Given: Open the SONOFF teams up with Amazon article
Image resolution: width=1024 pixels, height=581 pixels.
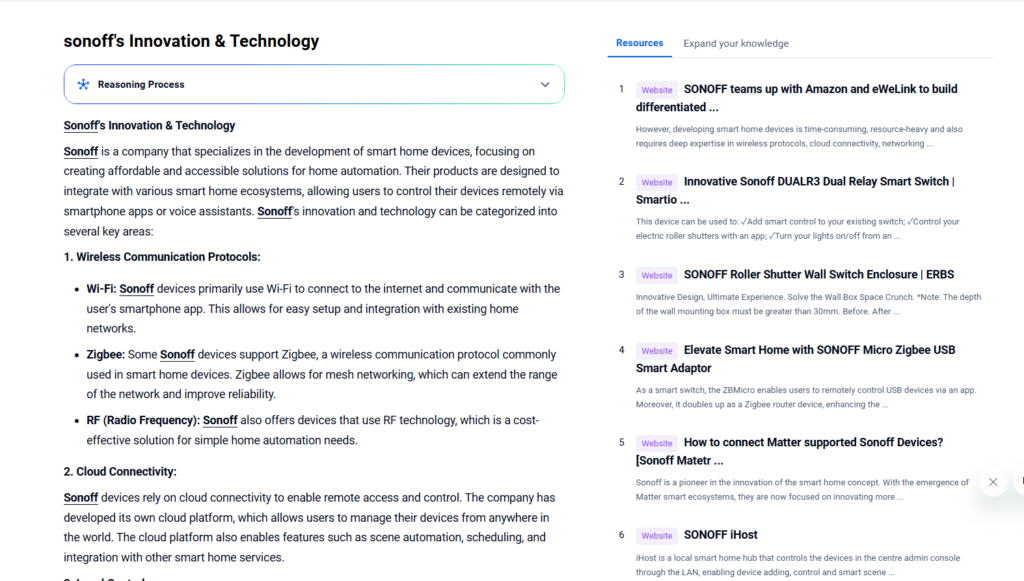Looking at the screenshot, I should click(x=820, y=89).
